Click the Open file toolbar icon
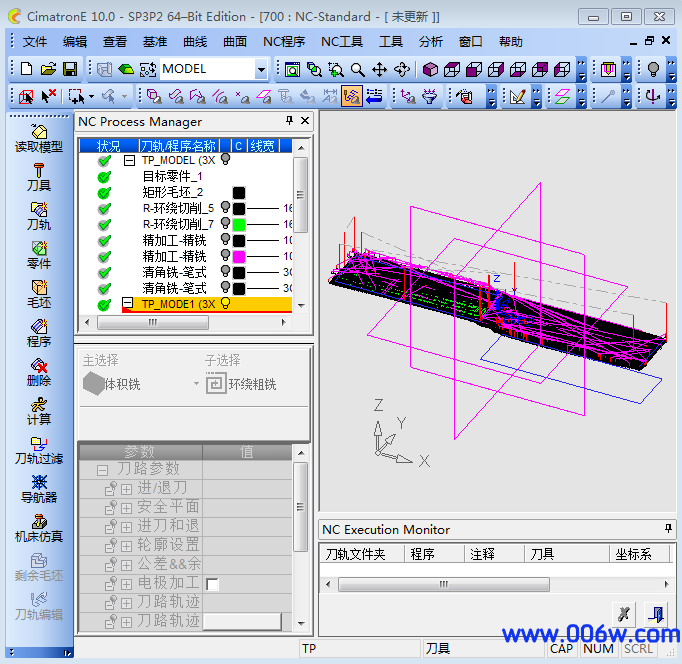 48,69
